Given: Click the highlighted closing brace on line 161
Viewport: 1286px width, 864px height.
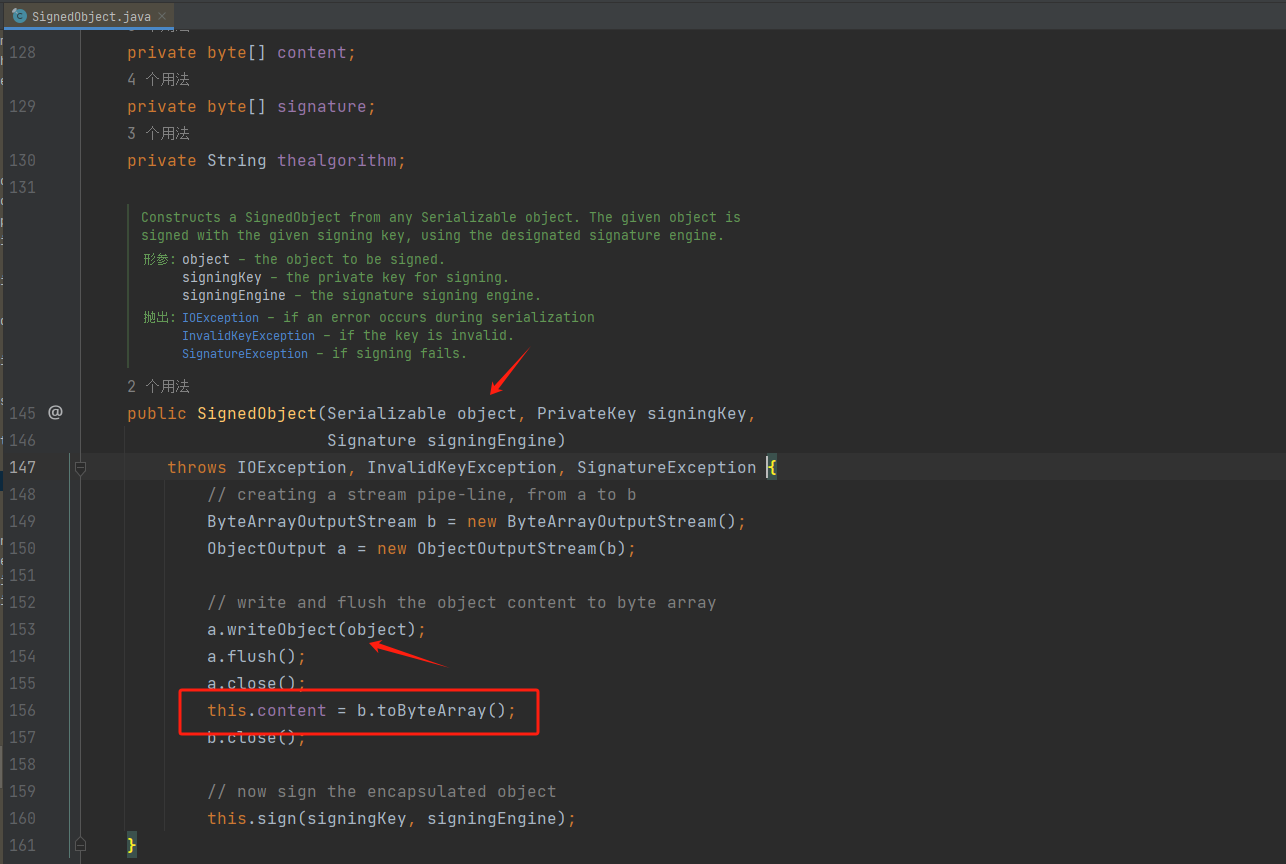Looking at the screenshot, I should click(131, 845).
